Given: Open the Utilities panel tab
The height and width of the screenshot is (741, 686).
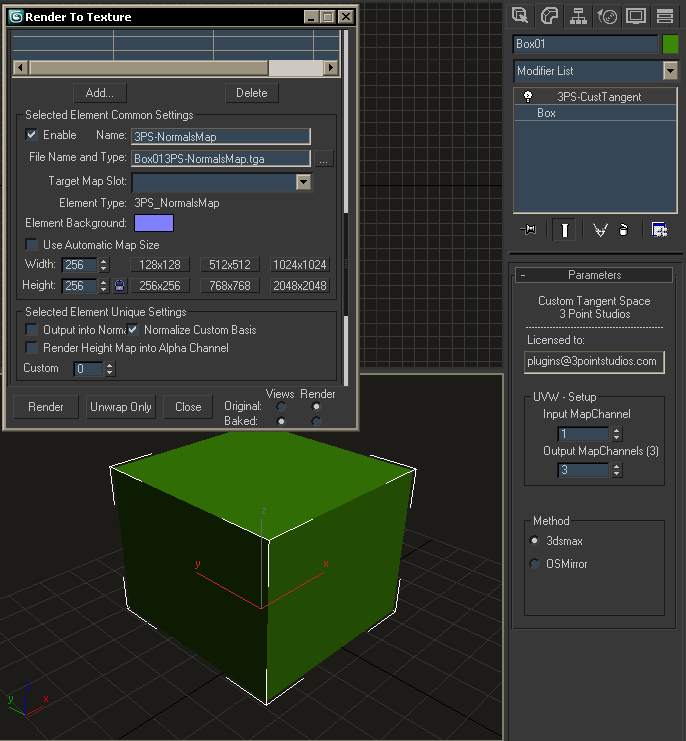Looking at the screenshot, I should click(664, 15).
